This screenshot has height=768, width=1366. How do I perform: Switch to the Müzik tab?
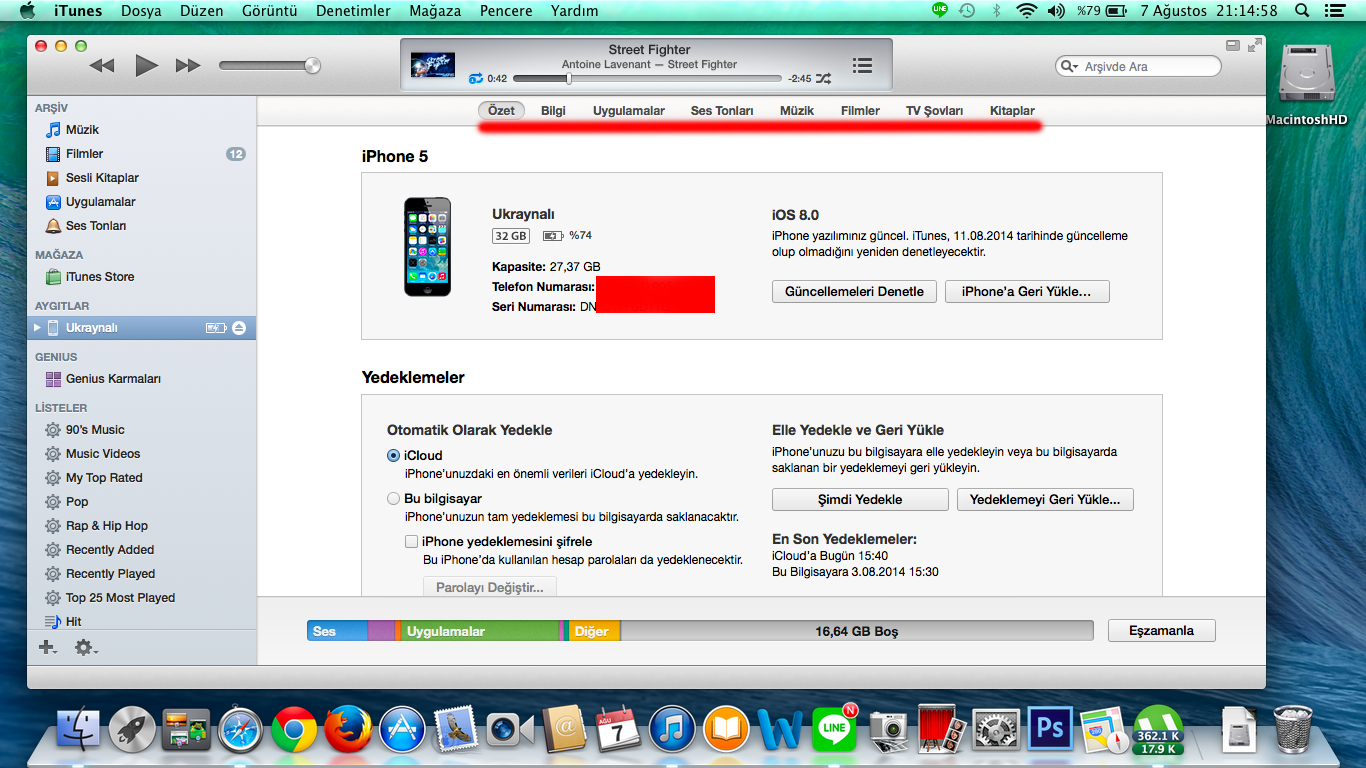[797, 111]
